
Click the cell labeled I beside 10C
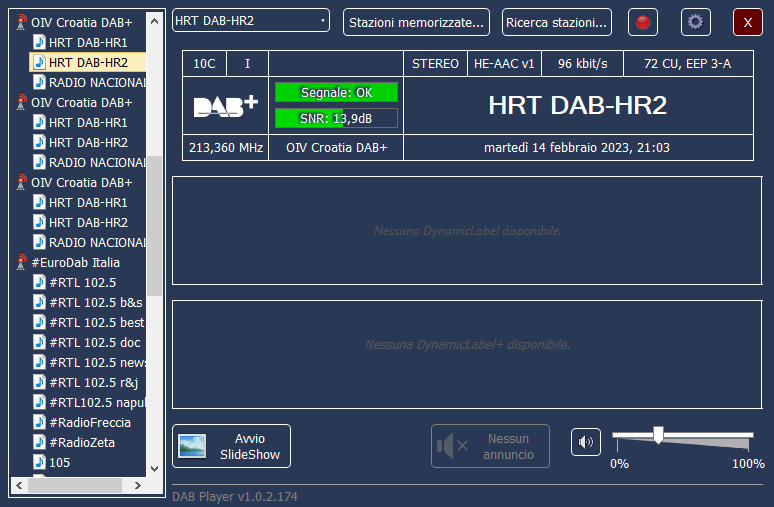click(247, 64)
